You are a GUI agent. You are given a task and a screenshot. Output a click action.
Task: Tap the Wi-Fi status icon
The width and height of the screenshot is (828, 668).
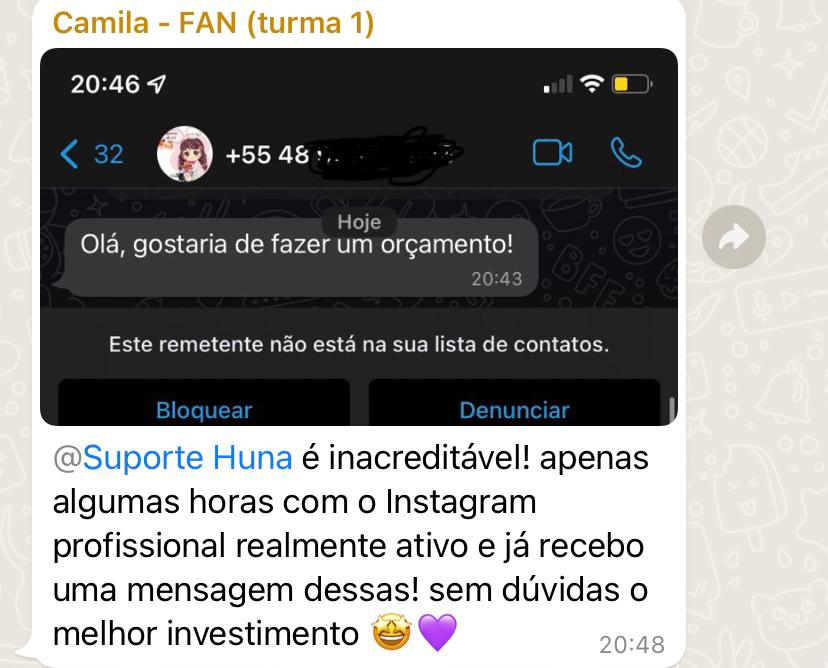(592, 84)
